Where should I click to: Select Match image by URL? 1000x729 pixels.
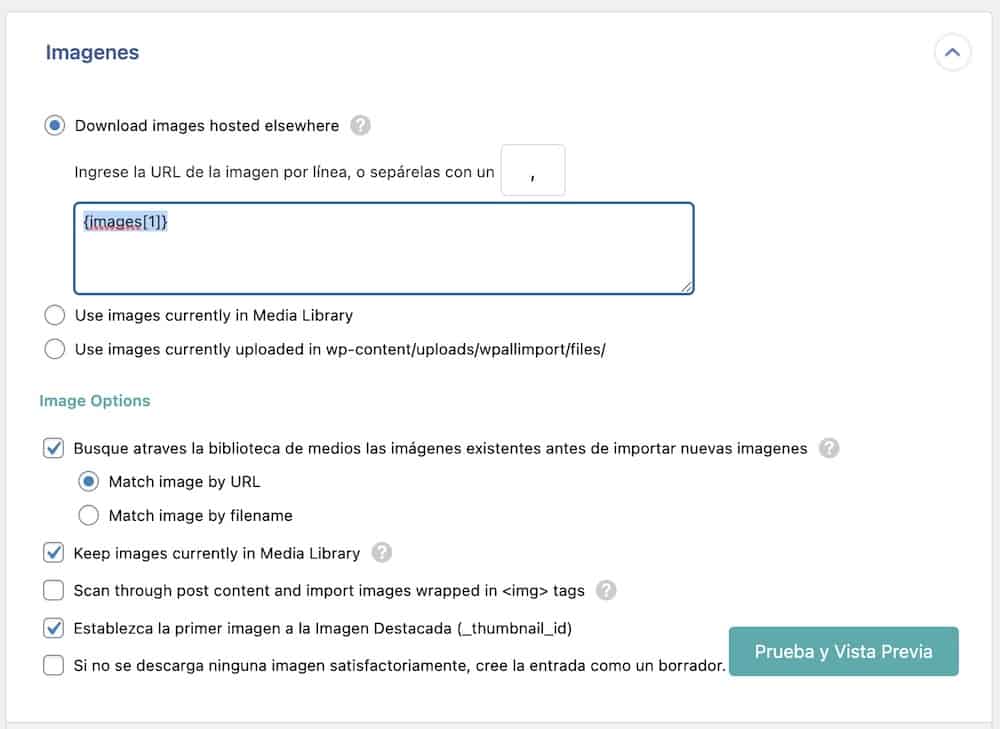88,482
